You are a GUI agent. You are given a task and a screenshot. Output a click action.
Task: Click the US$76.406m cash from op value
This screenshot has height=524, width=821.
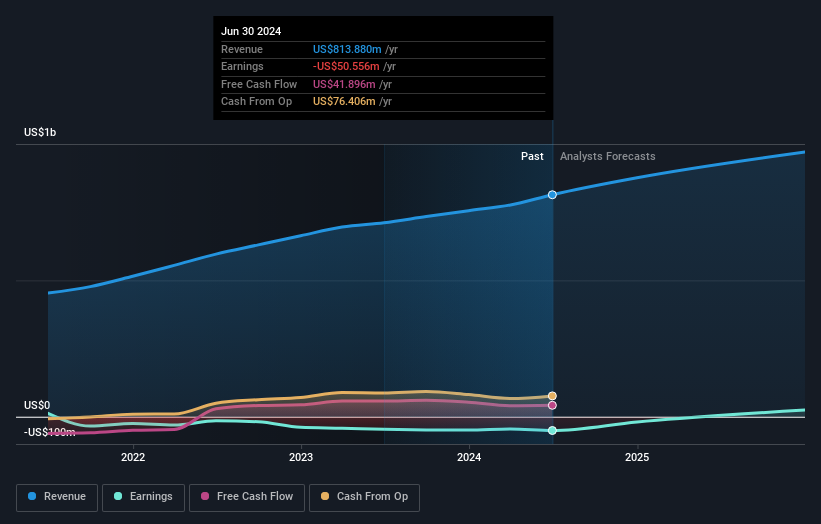[x=344, y=102]
